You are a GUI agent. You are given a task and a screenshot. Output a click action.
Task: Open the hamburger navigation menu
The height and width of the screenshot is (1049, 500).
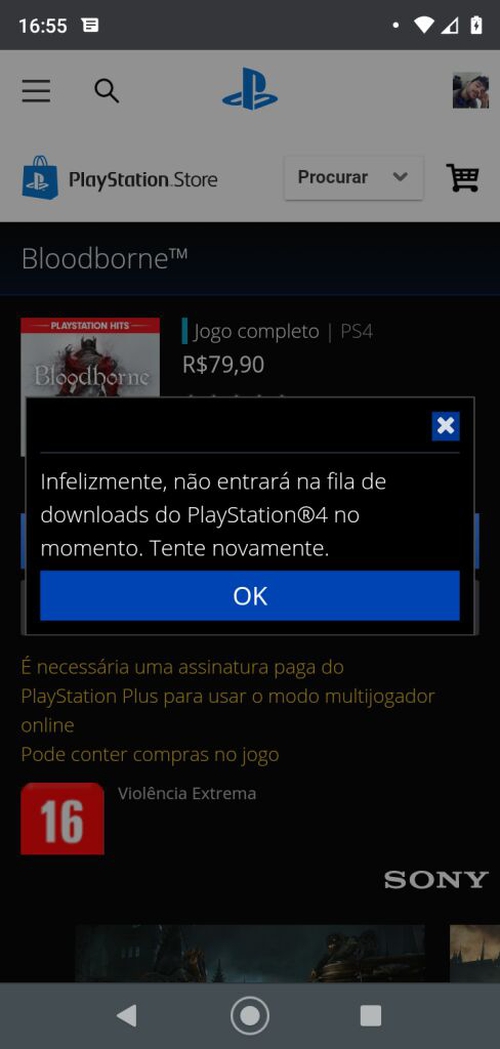pyautogui.click(x=36, y=90)
